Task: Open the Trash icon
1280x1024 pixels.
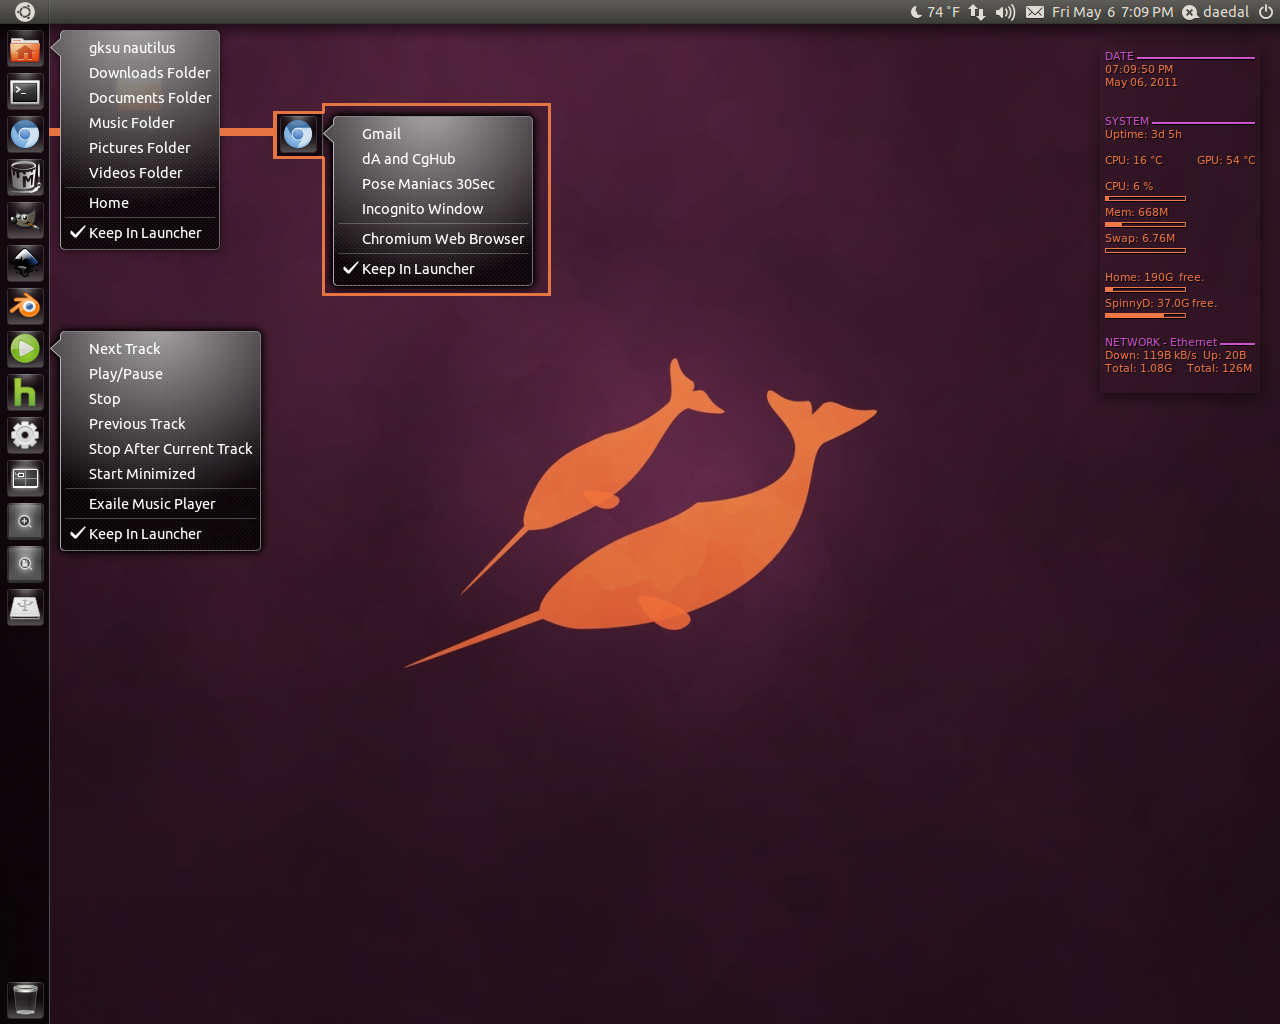Action: point(25,999)
